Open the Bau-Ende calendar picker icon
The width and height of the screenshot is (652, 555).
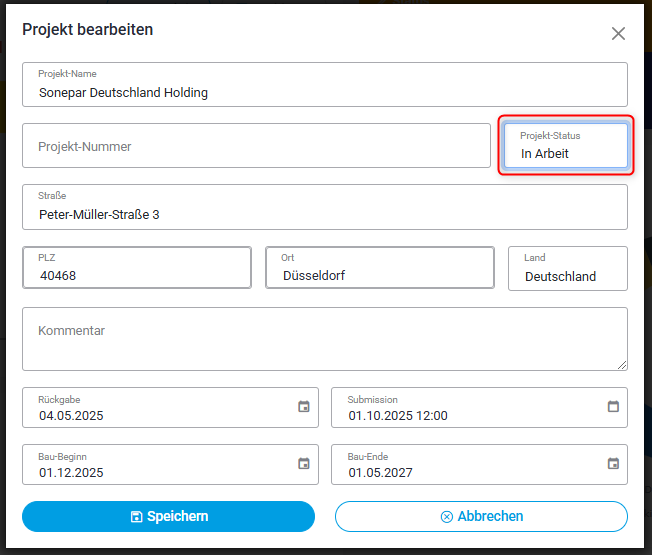613,463
